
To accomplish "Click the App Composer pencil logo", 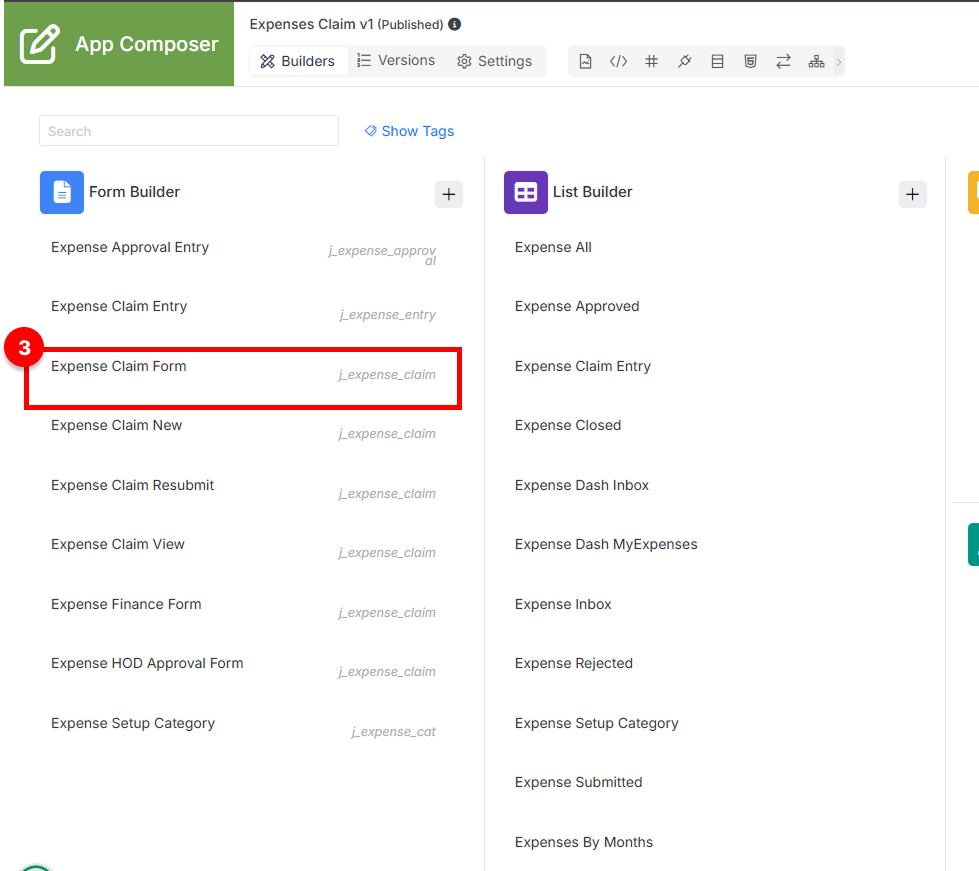I will pos(39,44).
